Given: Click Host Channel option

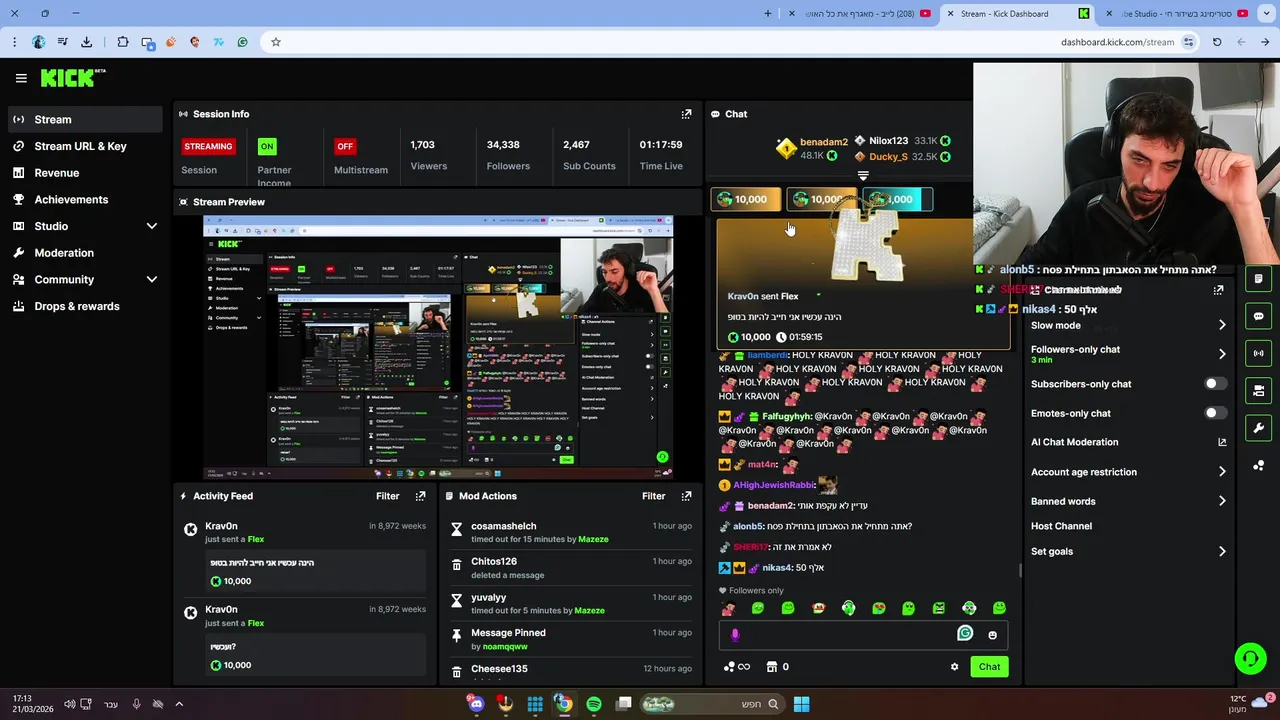Looking at the screenshot, I should pos(1061,526).
